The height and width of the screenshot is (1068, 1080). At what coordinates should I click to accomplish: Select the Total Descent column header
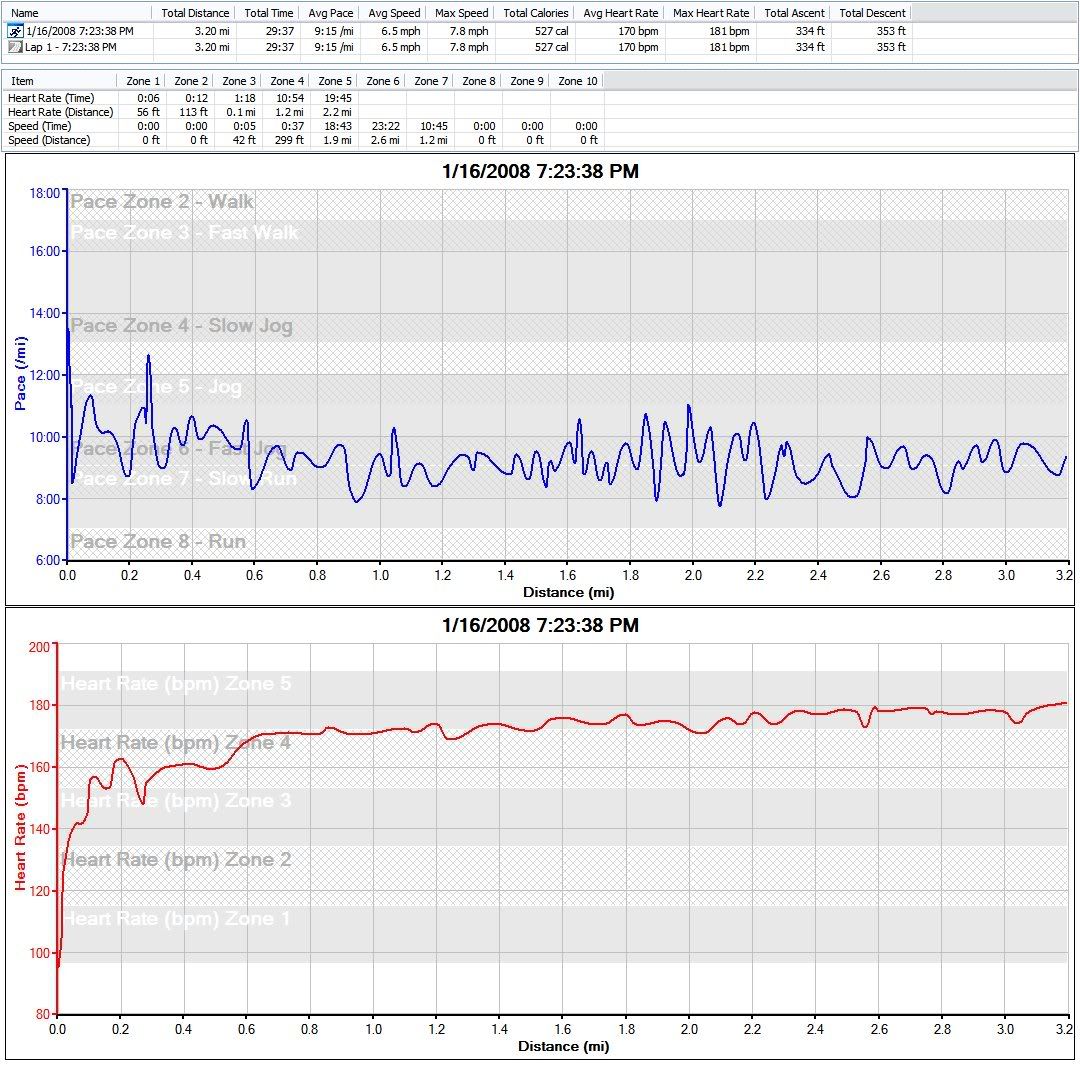coord(872,13)
